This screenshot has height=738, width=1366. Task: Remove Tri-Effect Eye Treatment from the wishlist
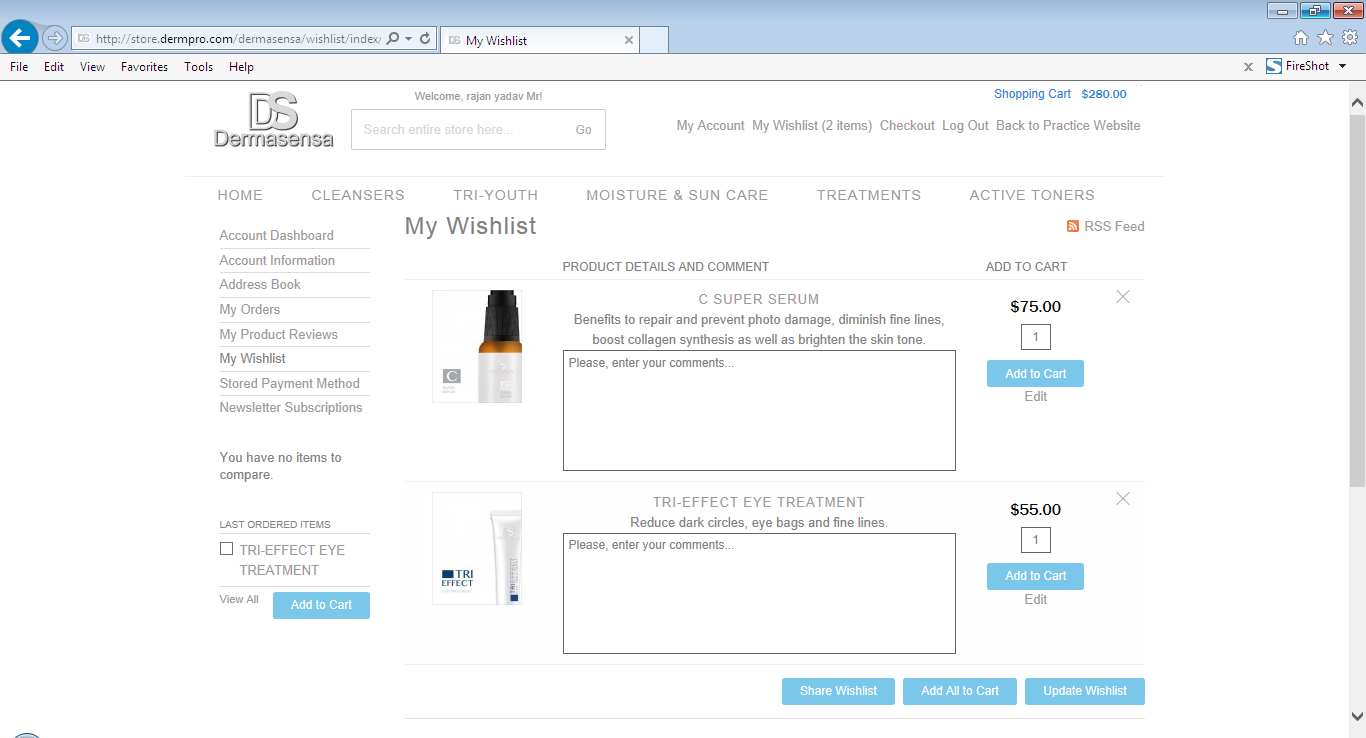pyautogui.click(x=1123, y=499)
